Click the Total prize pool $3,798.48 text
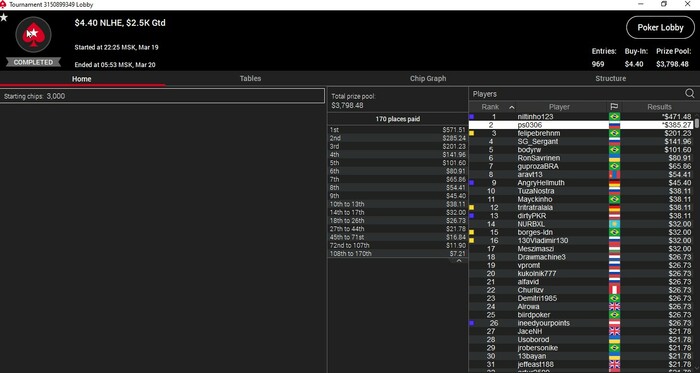Image resolution: width=700 pixels, height=373 pixels. point(353,101)
